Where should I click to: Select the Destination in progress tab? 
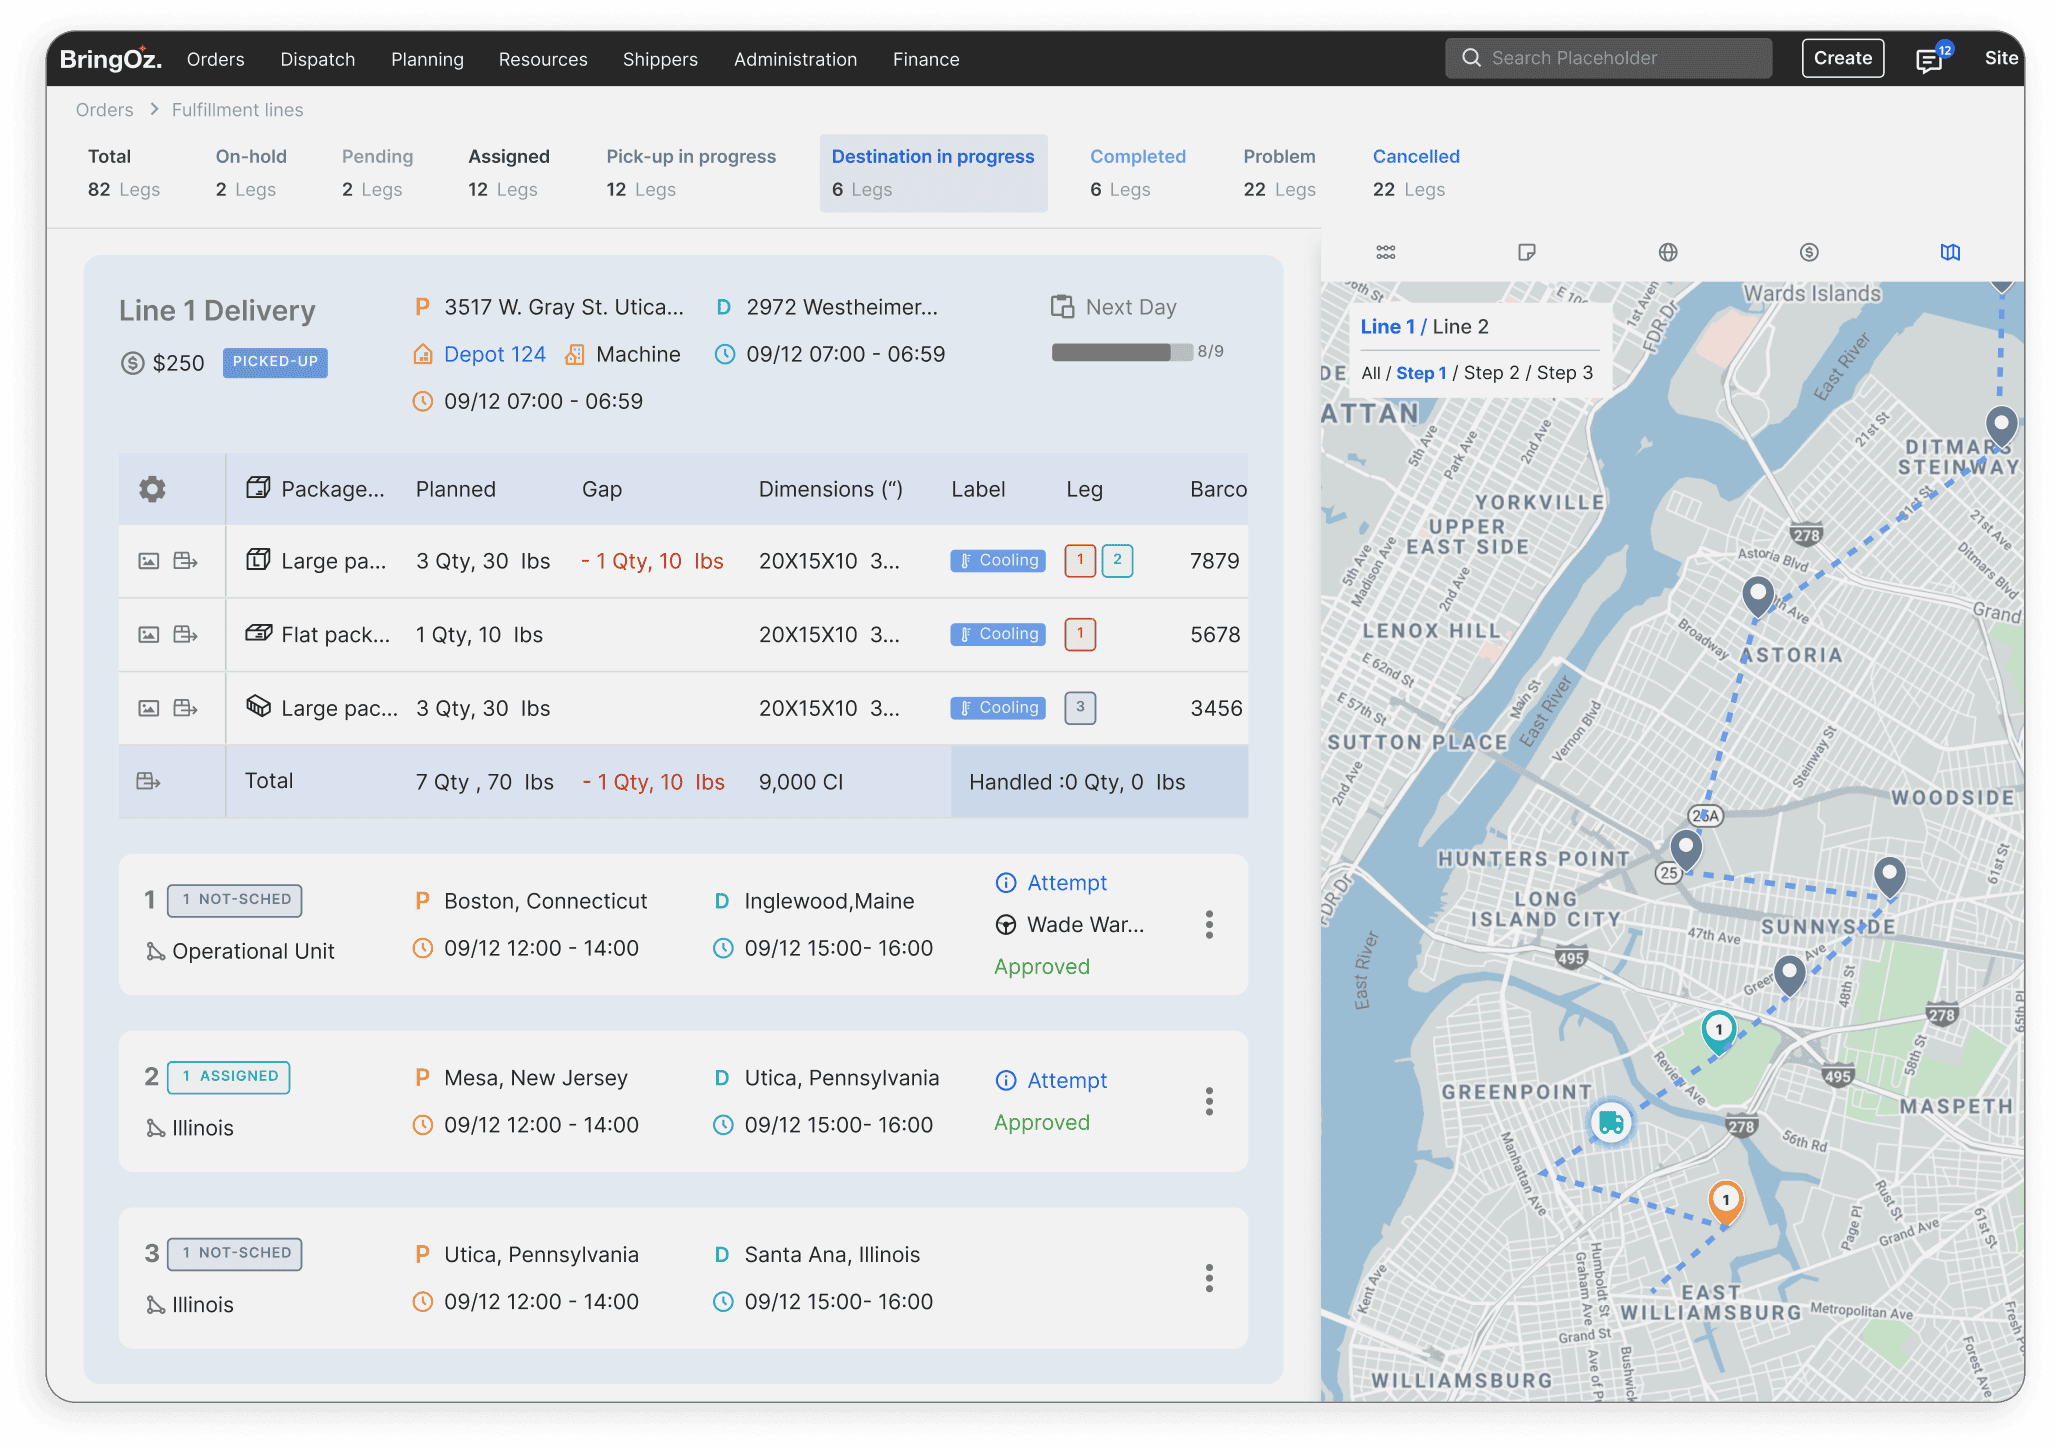tap(933, 173)
